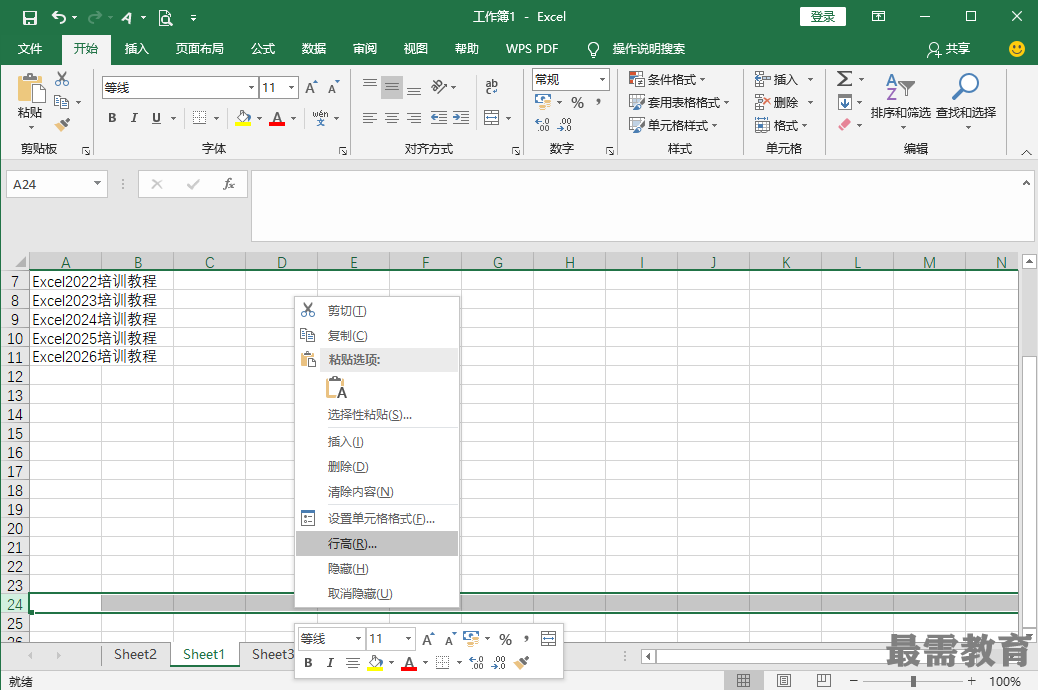
Task: Click the Share button
Action: coord(949,48)
